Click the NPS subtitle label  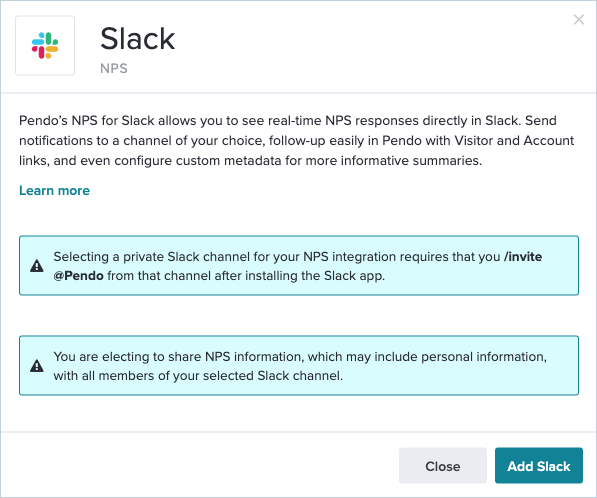(114, 69)
